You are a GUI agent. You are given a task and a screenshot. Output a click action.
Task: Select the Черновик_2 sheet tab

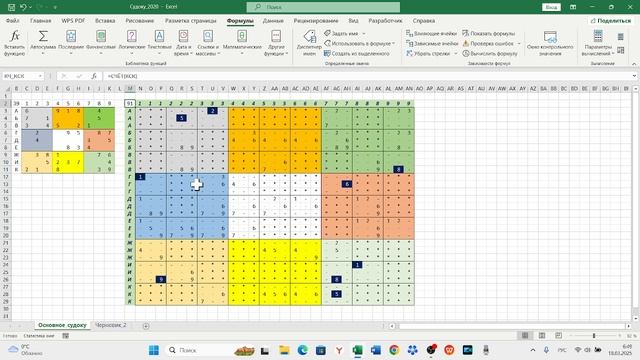[111, 325]
